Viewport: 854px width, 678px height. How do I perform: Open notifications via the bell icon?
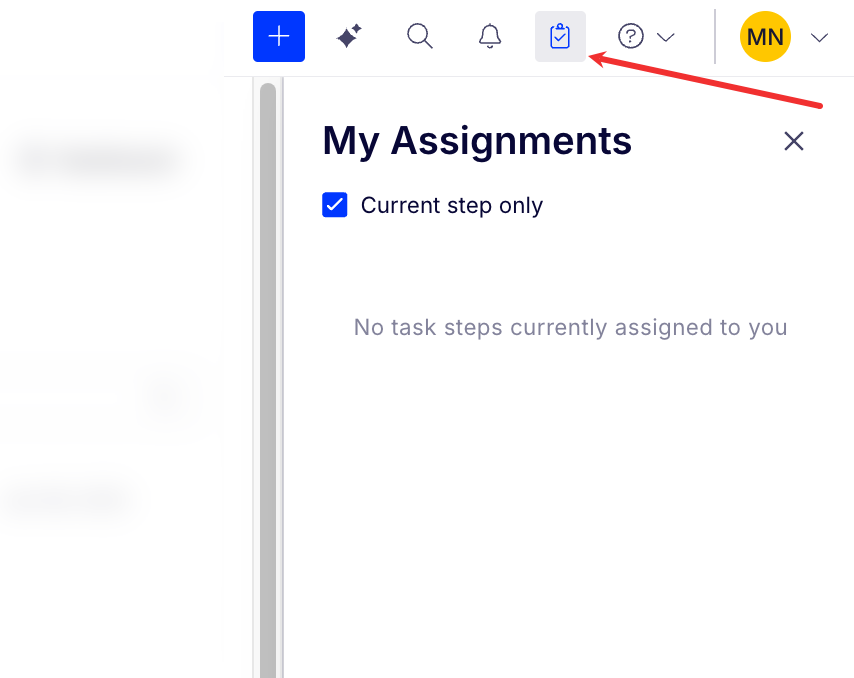click(490, 36)
